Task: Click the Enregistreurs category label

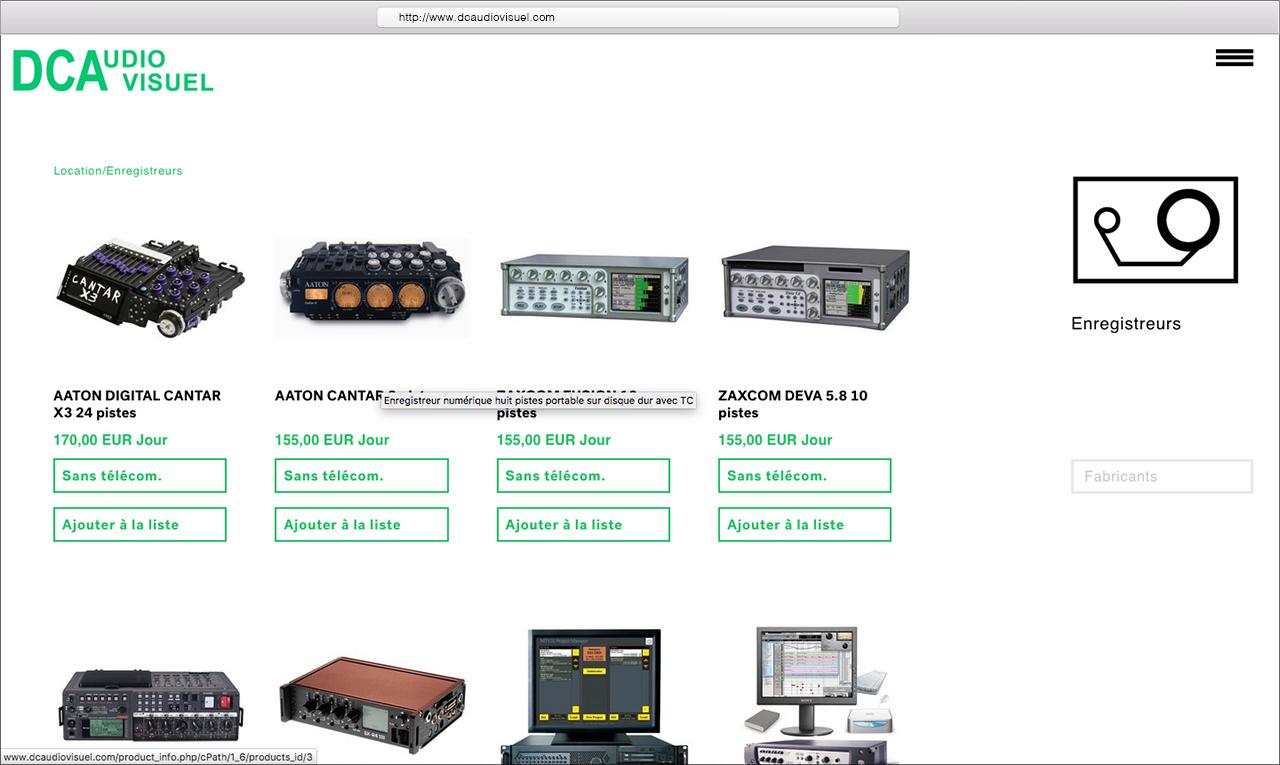Action: (1126, 324)
